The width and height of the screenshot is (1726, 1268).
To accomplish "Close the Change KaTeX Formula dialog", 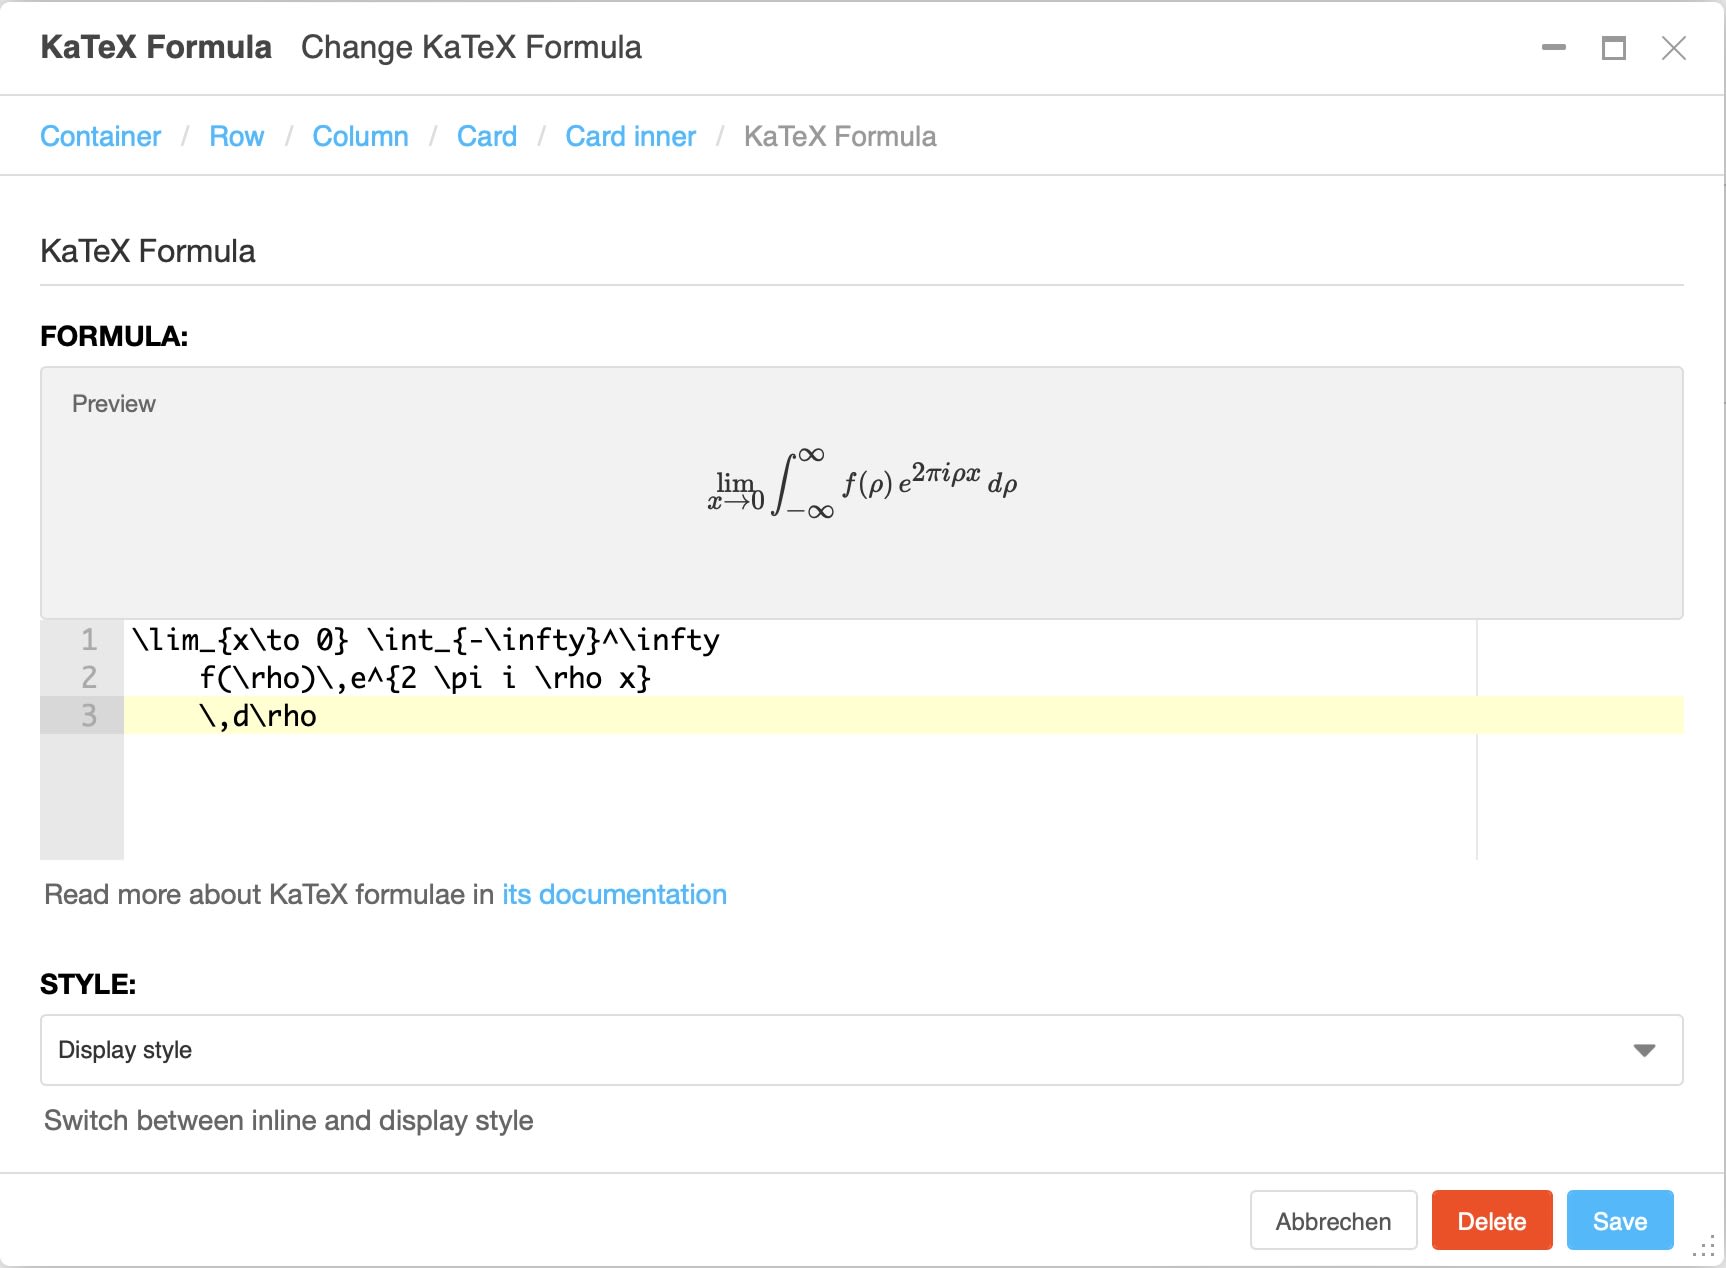I will 1673,47.
